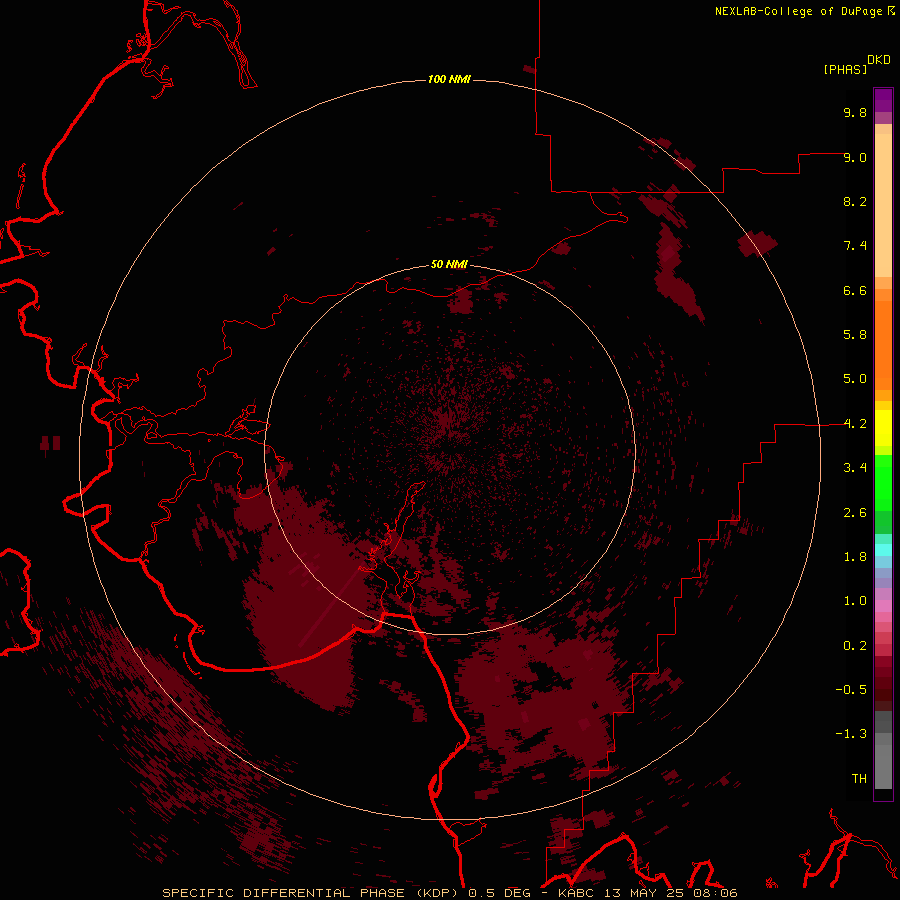
Task: Pick the light peach band of the color scale
Action: coord(883,205)
